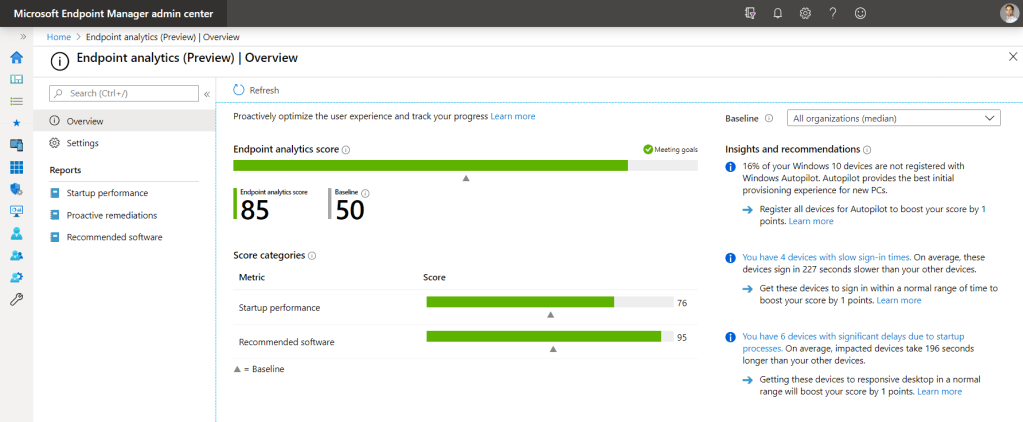Collapse the side menu with double chevron
Viewport: 1023px width, 422px height.
pyautogui.click(x=207, y=94)
